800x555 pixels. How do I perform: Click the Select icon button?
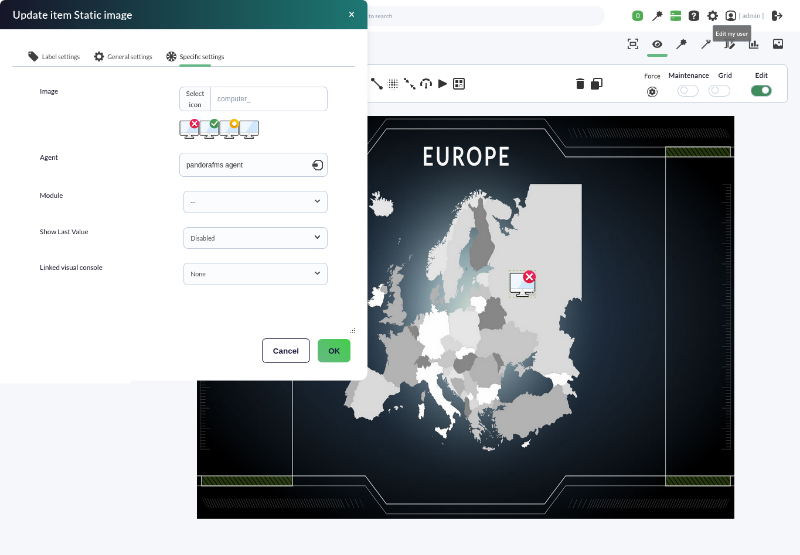tap(195, 99)
